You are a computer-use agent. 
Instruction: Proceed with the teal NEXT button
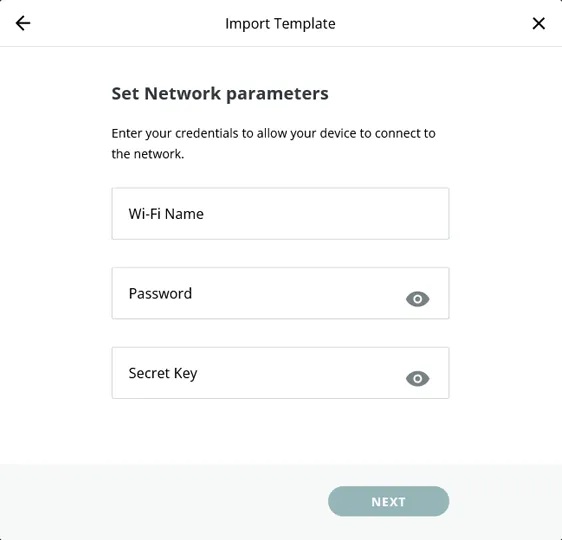click(389, 501)
